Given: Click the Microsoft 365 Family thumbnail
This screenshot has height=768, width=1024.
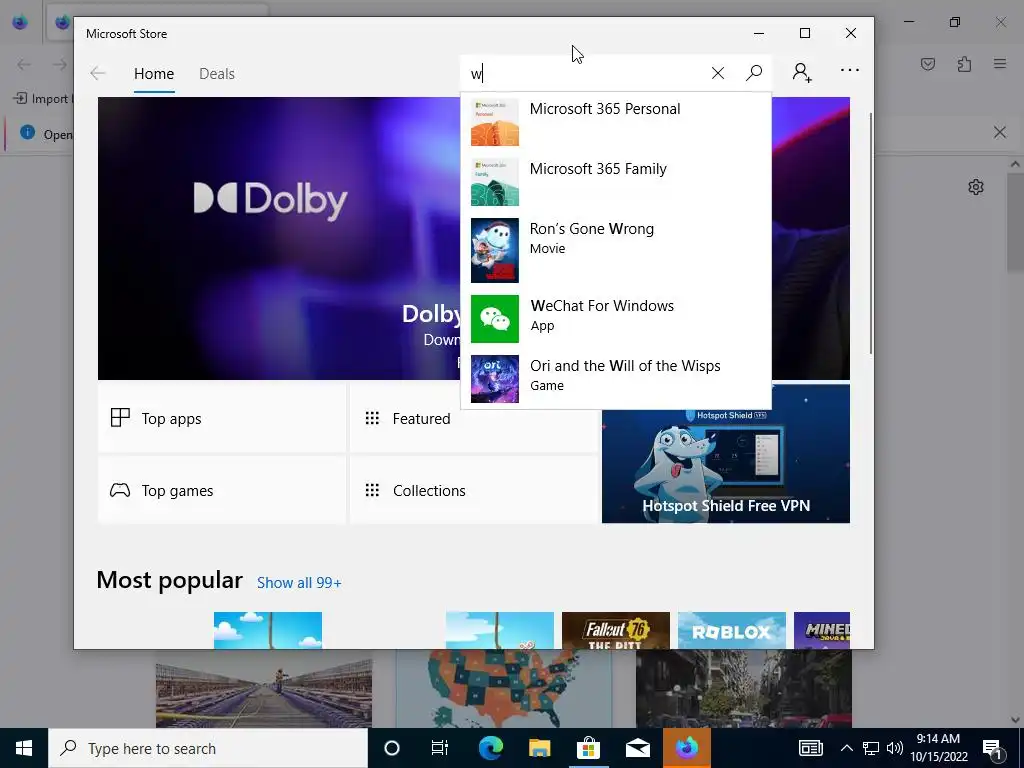Looking at the screenshot, I should coord(494,182).
